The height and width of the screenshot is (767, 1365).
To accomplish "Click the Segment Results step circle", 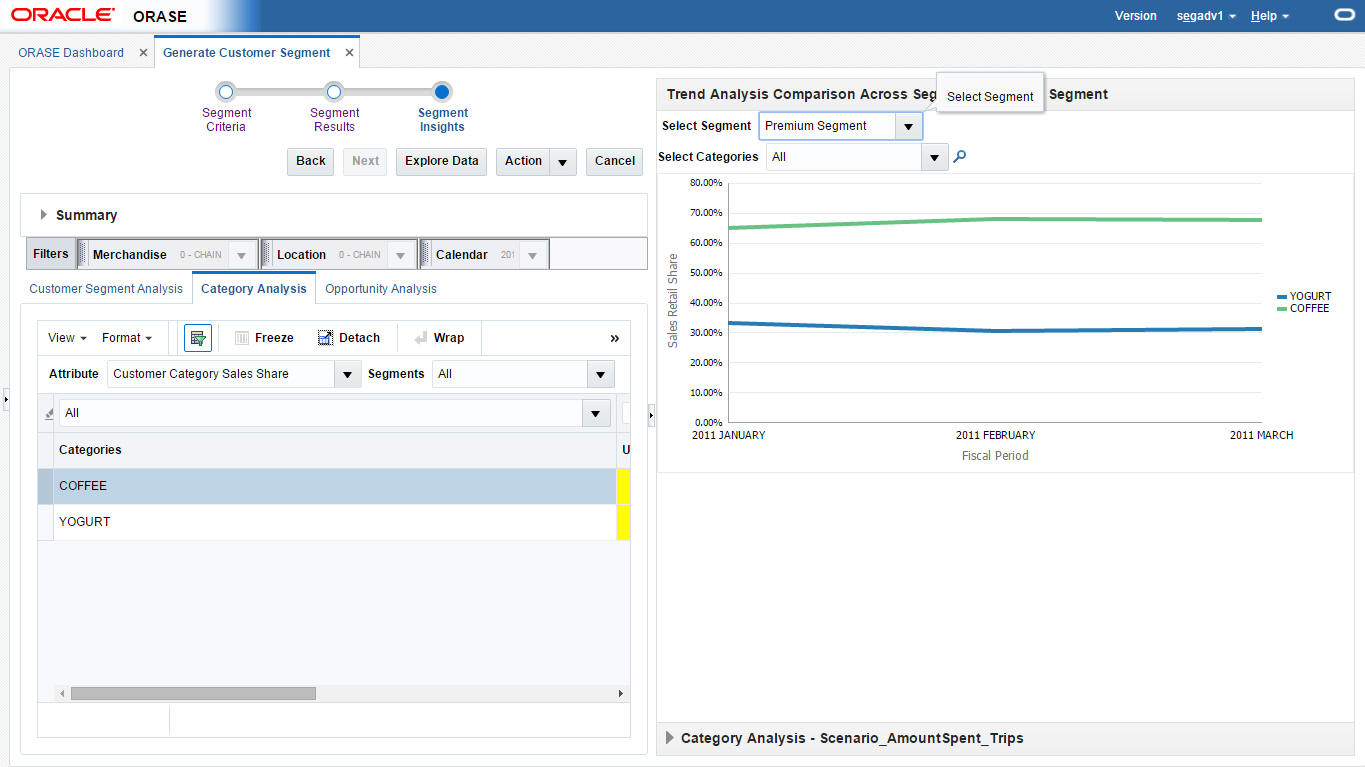I will click(x=334, y=92).
